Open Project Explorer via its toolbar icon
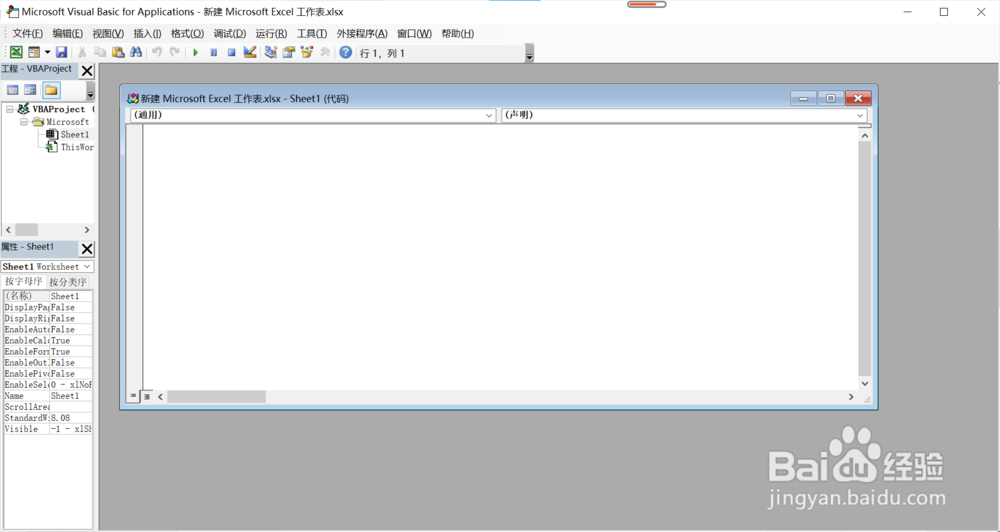Viewport: 1000px width, 532px height. point(271,52)
